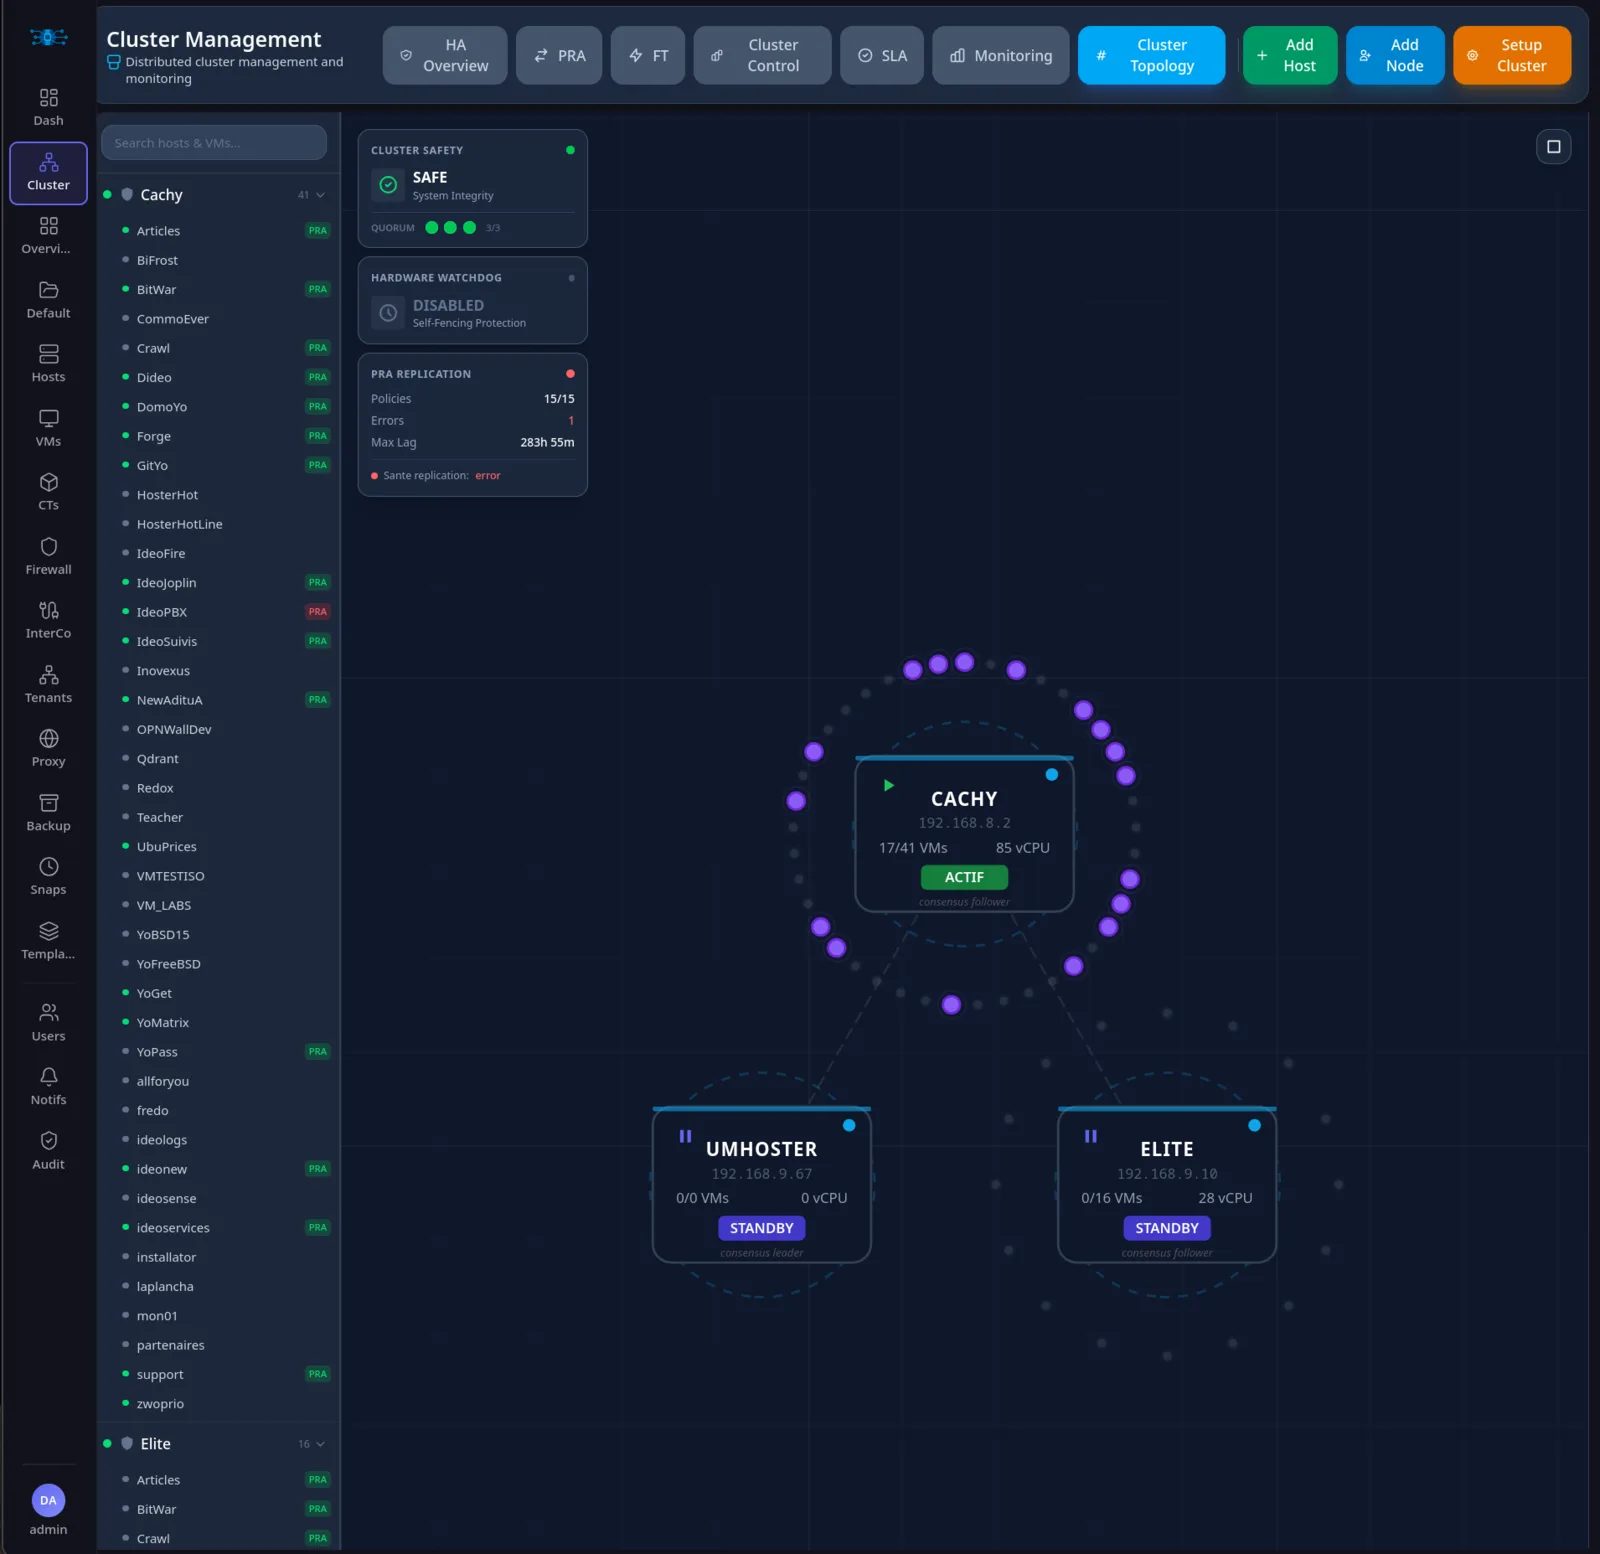Click the Add Node button
The height and width of the screenshot is (1554, 1600).
click(1395, 55)
